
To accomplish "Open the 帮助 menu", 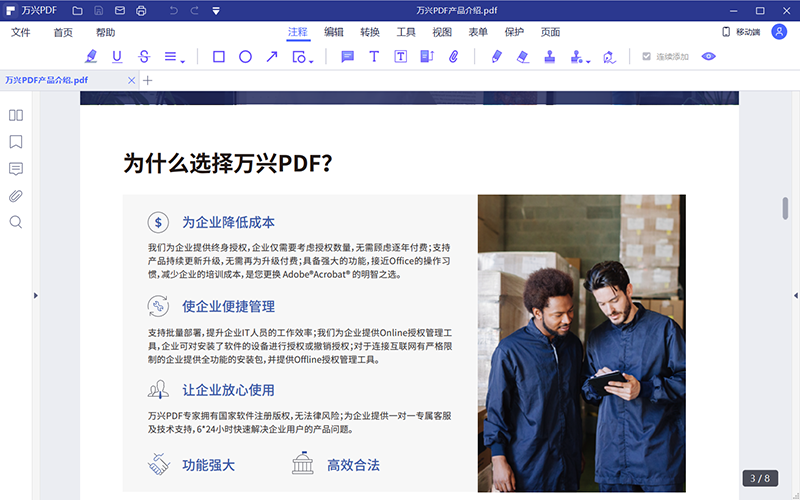I will pos(106,32).
